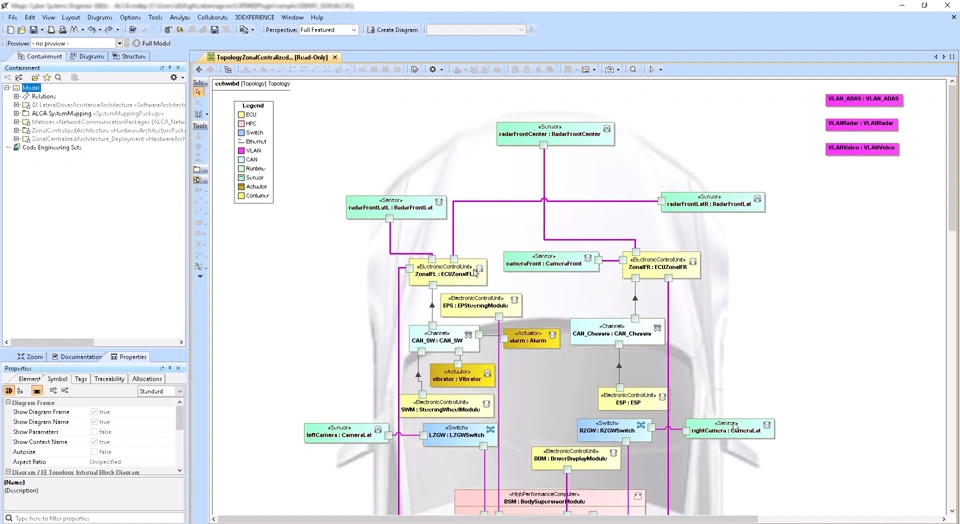Select the Full Model radio option
The height and width of the screenshot is (524, 960).
point(137,43)
